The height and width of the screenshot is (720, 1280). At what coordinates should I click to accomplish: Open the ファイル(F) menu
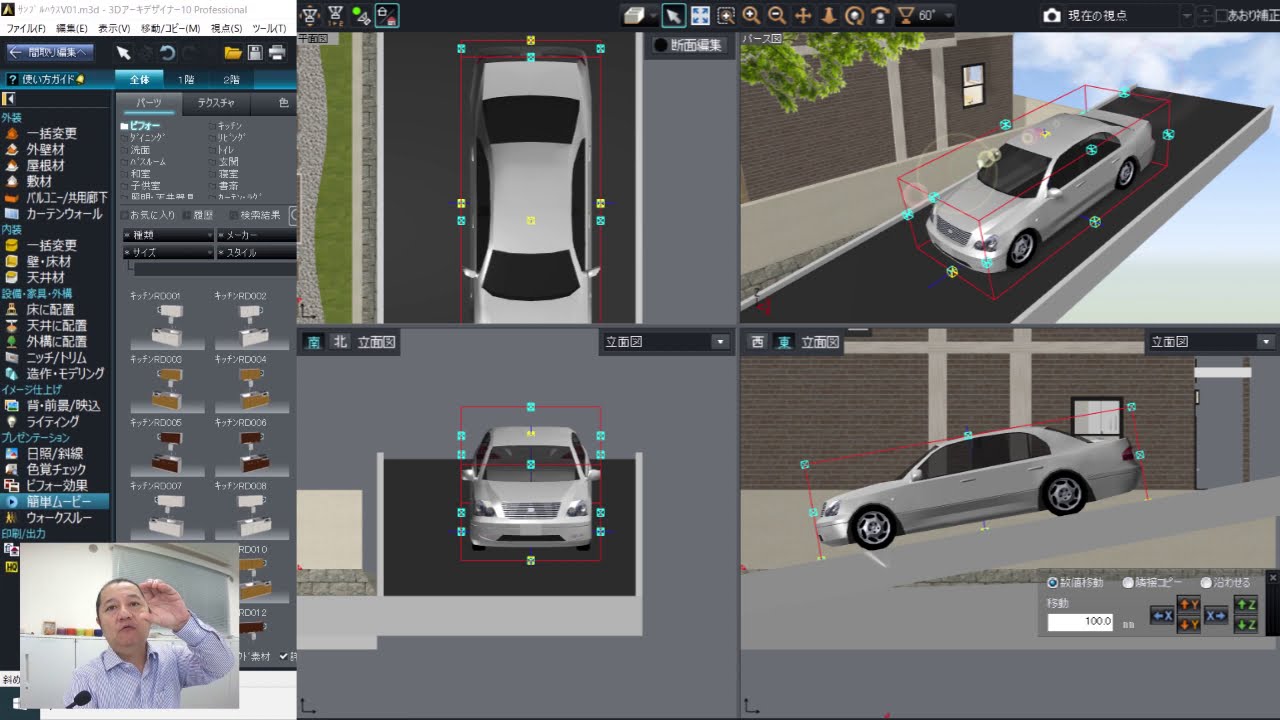[x=27, y=28]
